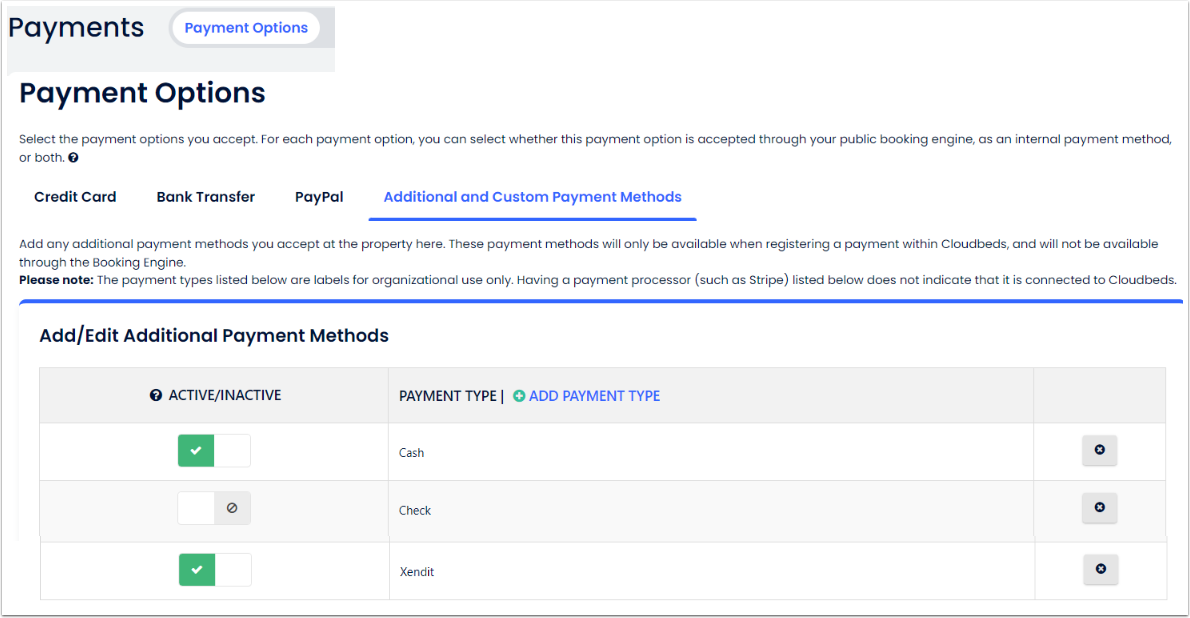Delete the Cash payment type
The image size is (1190, 618).
click(1099, 451)
